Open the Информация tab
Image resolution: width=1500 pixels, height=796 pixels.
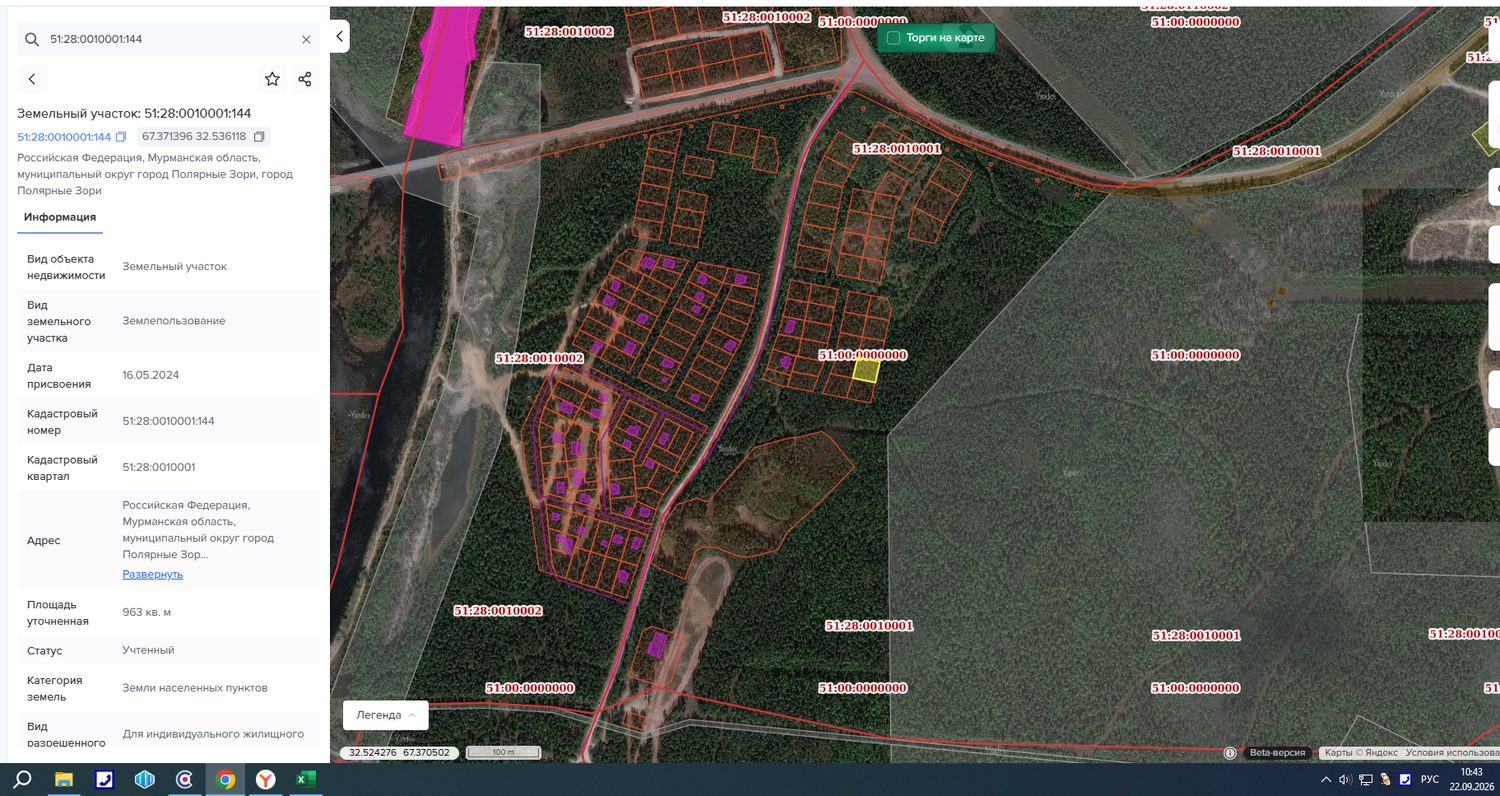pyautogui.click(x=60, y=217)
